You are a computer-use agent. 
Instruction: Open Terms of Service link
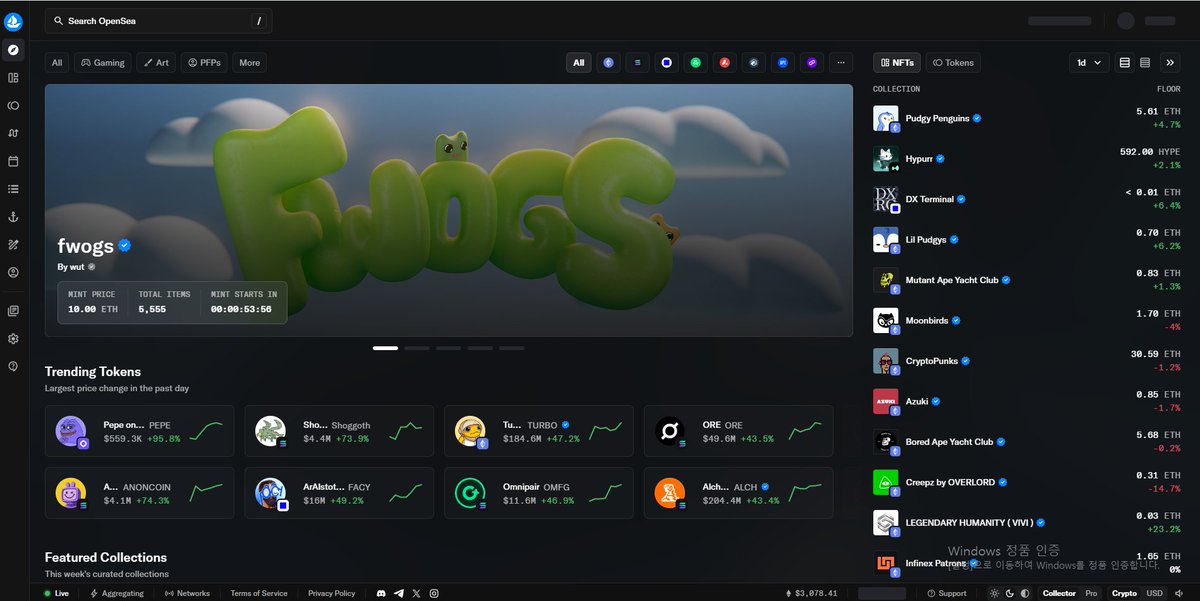coord(259,593)
